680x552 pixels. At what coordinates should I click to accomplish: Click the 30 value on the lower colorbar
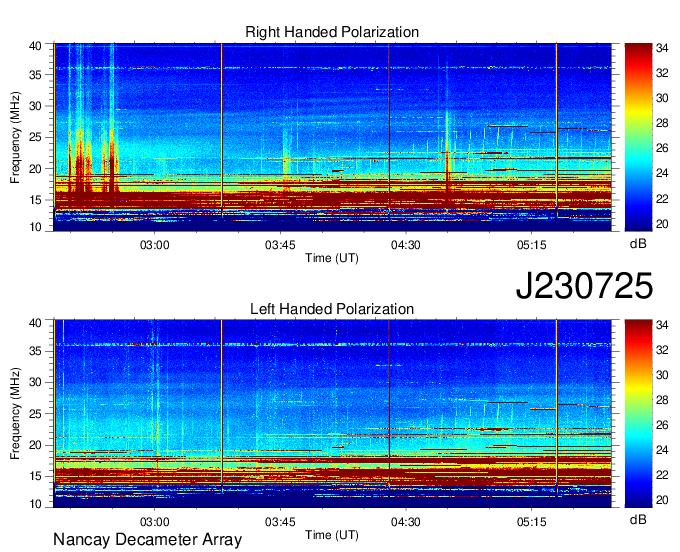[x=662, y=375]
